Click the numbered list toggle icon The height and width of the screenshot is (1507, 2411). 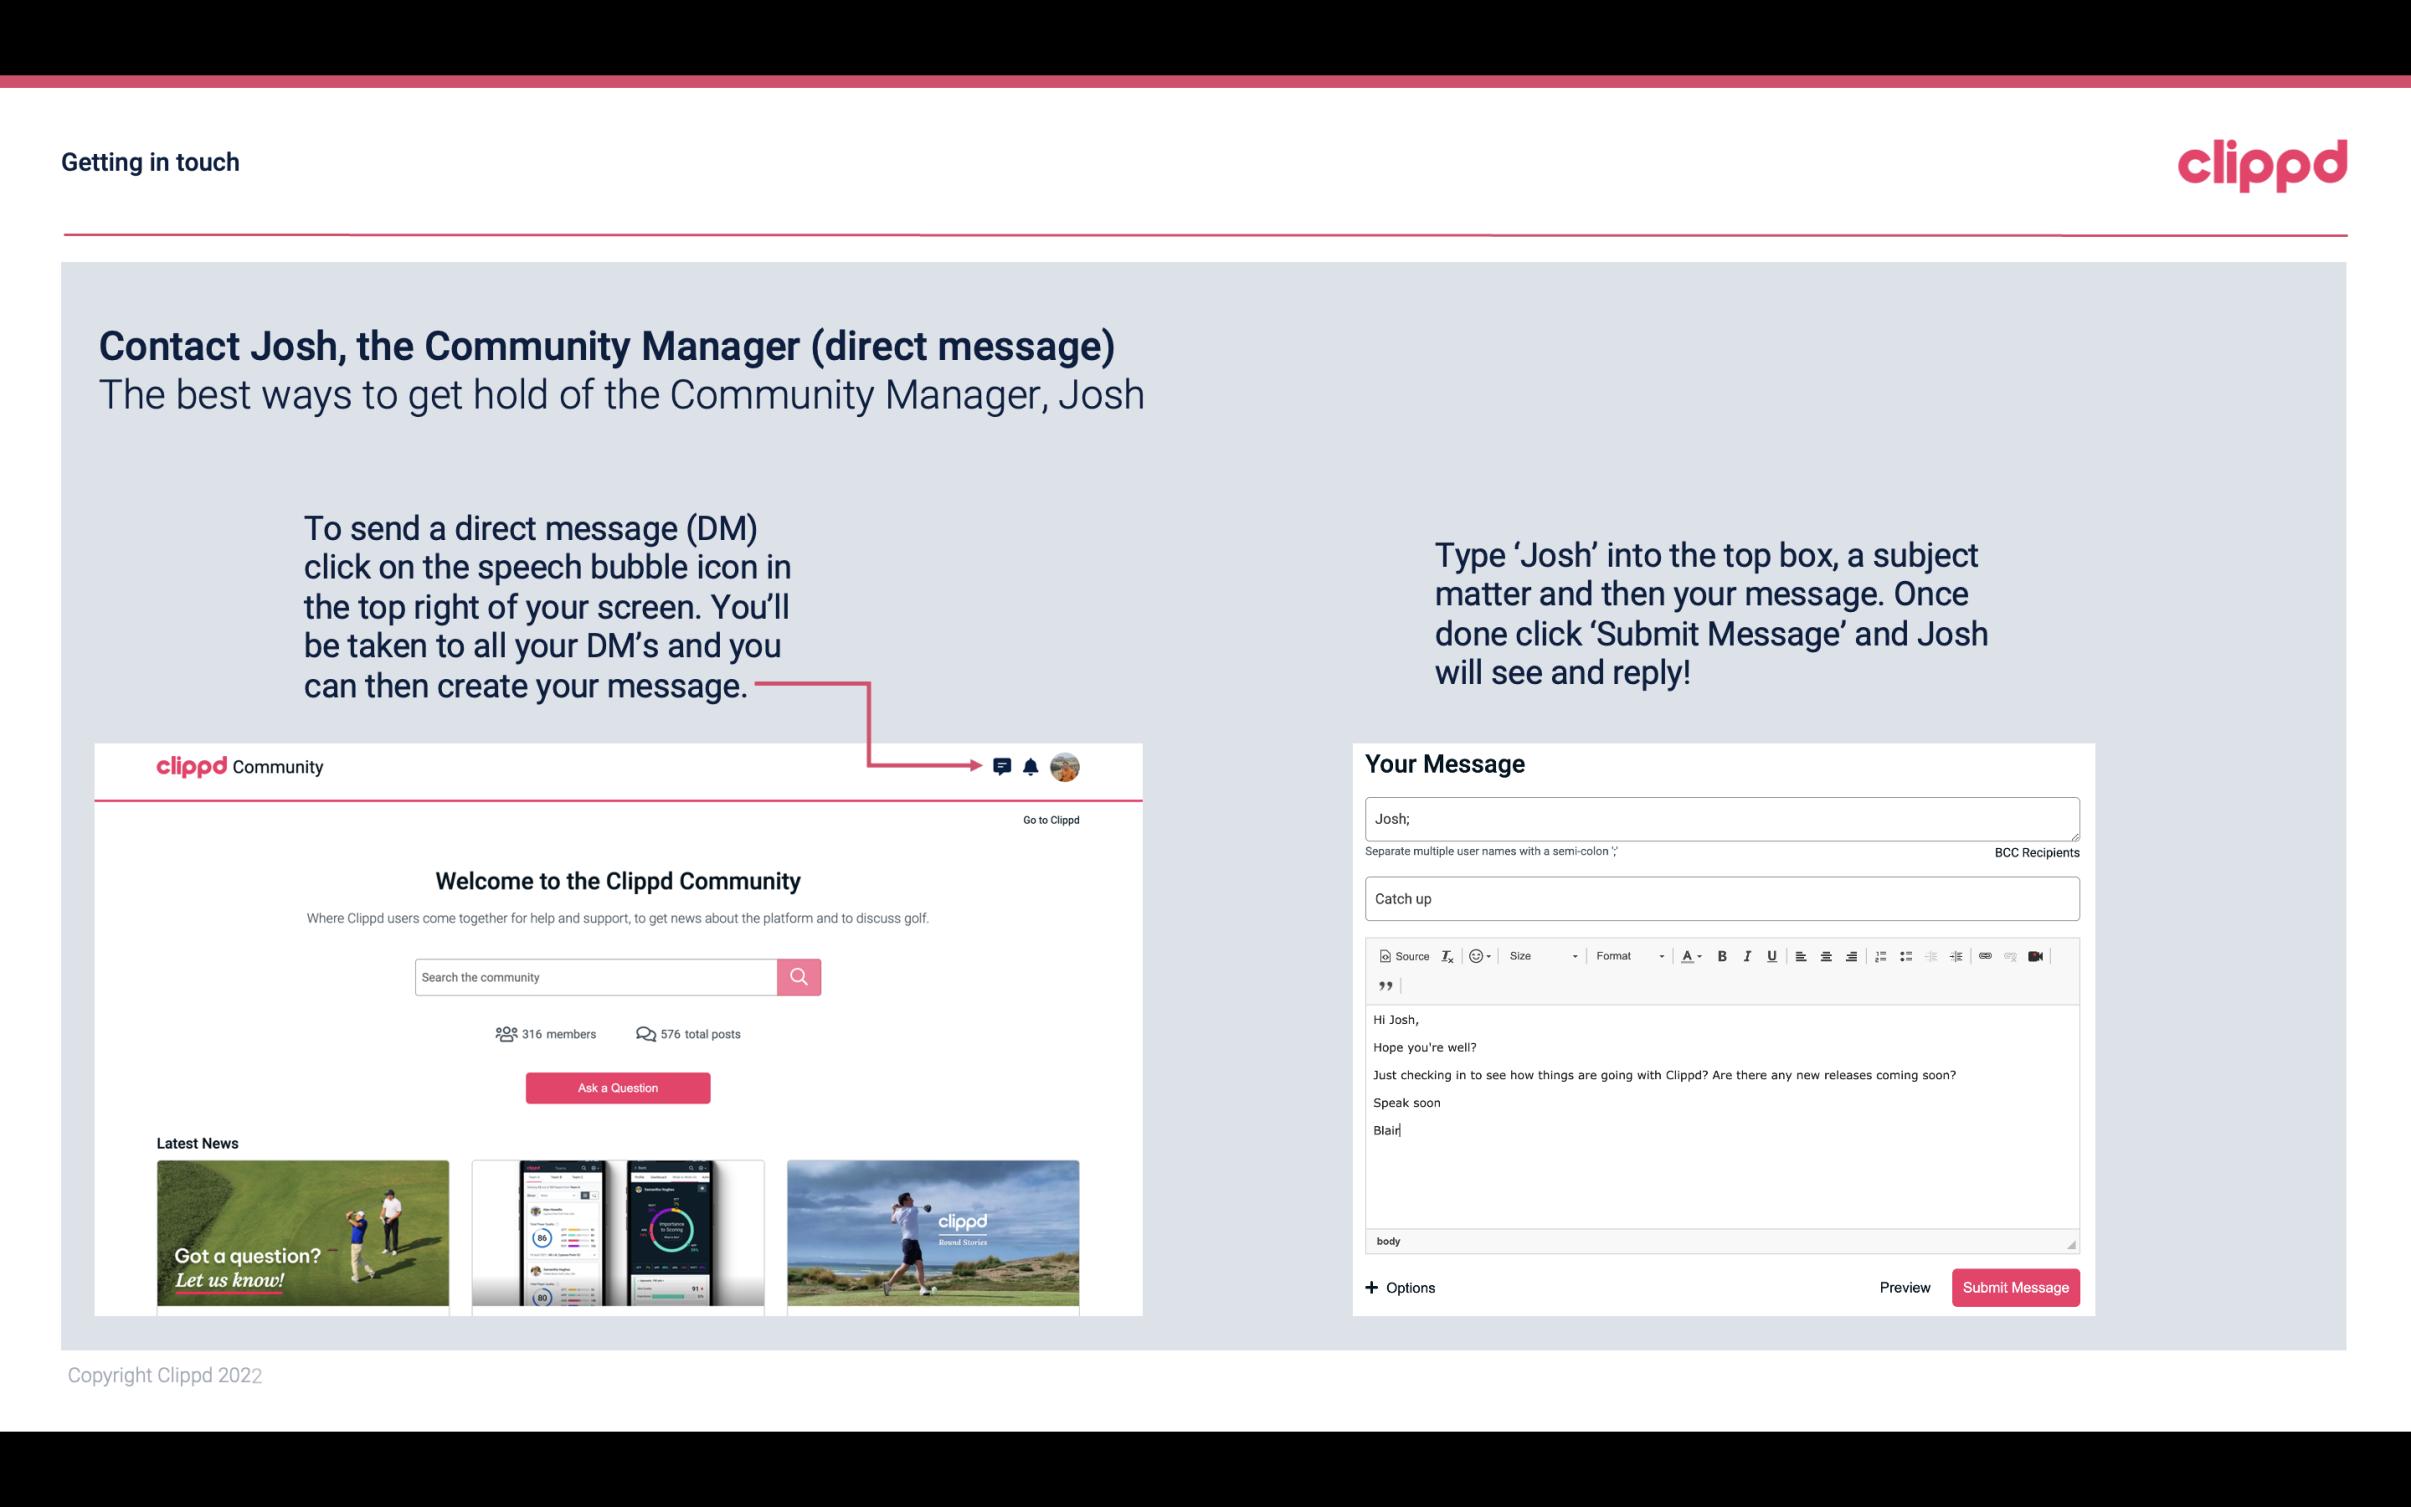[x=1882, y=957]
